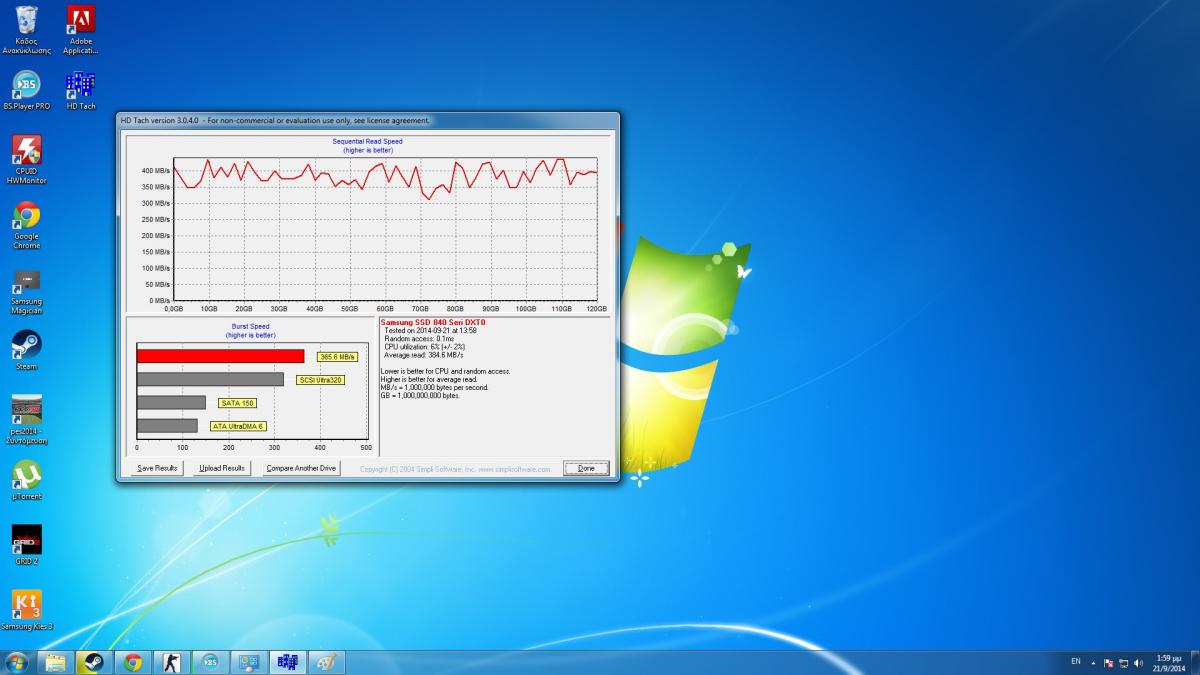Image resolution: width=1200 pixels, height=675 pixels.
Task: Click the SCSI Ultra320 gray bar
Action: tap(210, 379)
